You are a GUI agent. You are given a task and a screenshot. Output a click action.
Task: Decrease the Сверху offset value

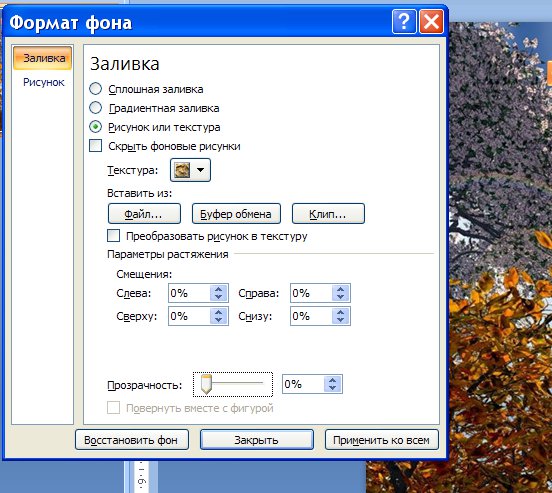219,320
